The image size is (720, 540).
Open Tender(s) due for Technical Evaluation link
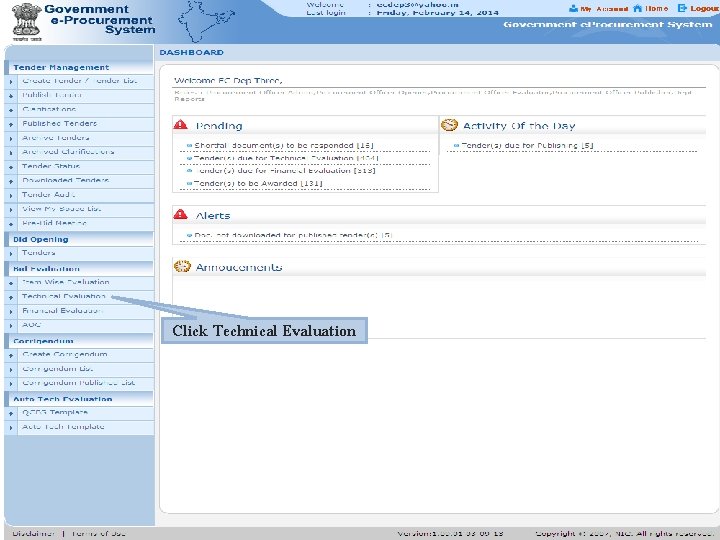(286, 158)
